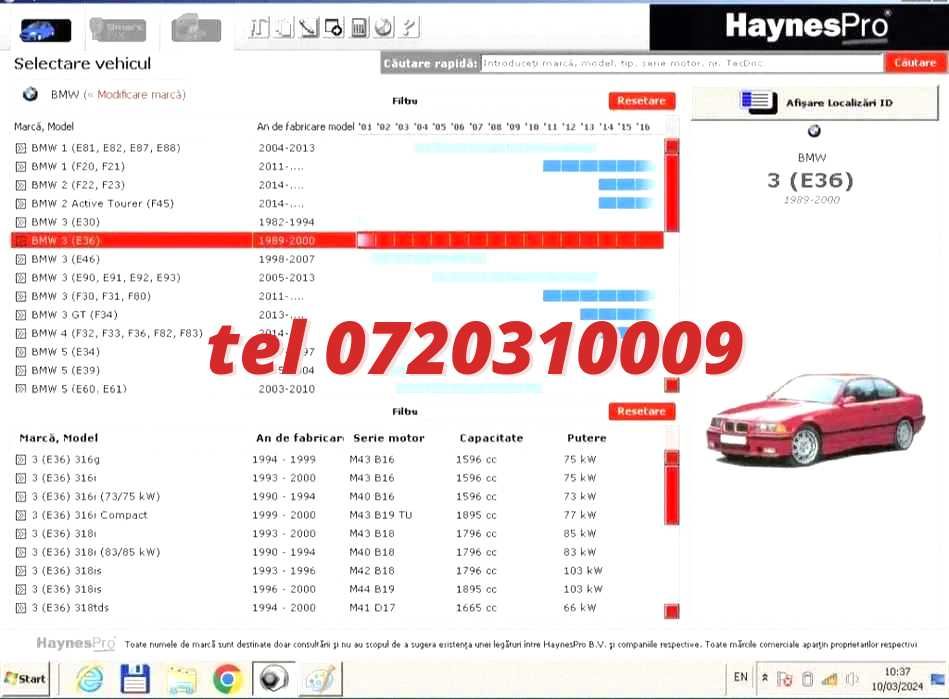Click the row icon beside 3 (E36) 316i (73/75 kW)

[x=21, y=497]
